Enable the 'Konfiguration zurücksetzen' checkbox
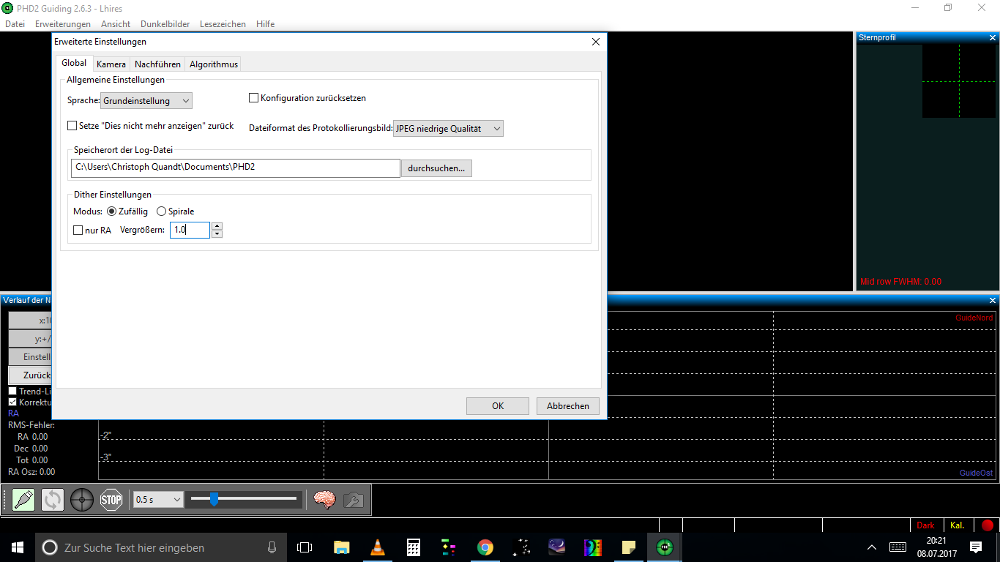1000x562 pixels. tap(254, 98)
